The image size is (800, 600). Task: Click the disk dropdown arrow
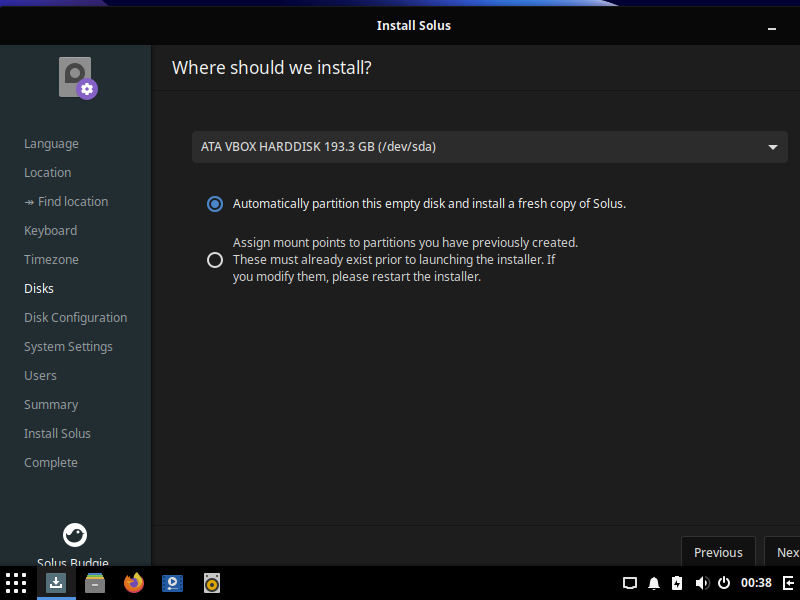point(772,147)
